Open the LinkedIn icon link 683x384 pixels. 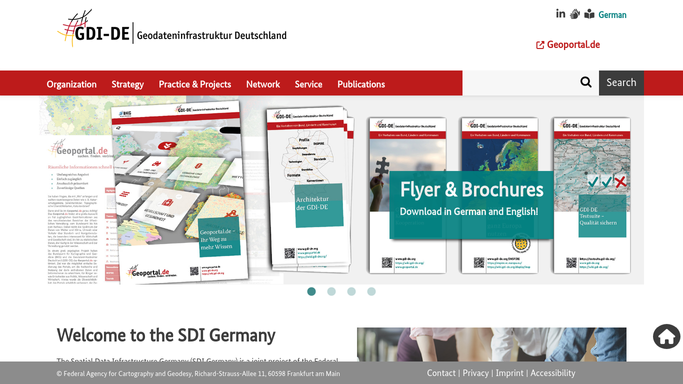tap(561, 14)
